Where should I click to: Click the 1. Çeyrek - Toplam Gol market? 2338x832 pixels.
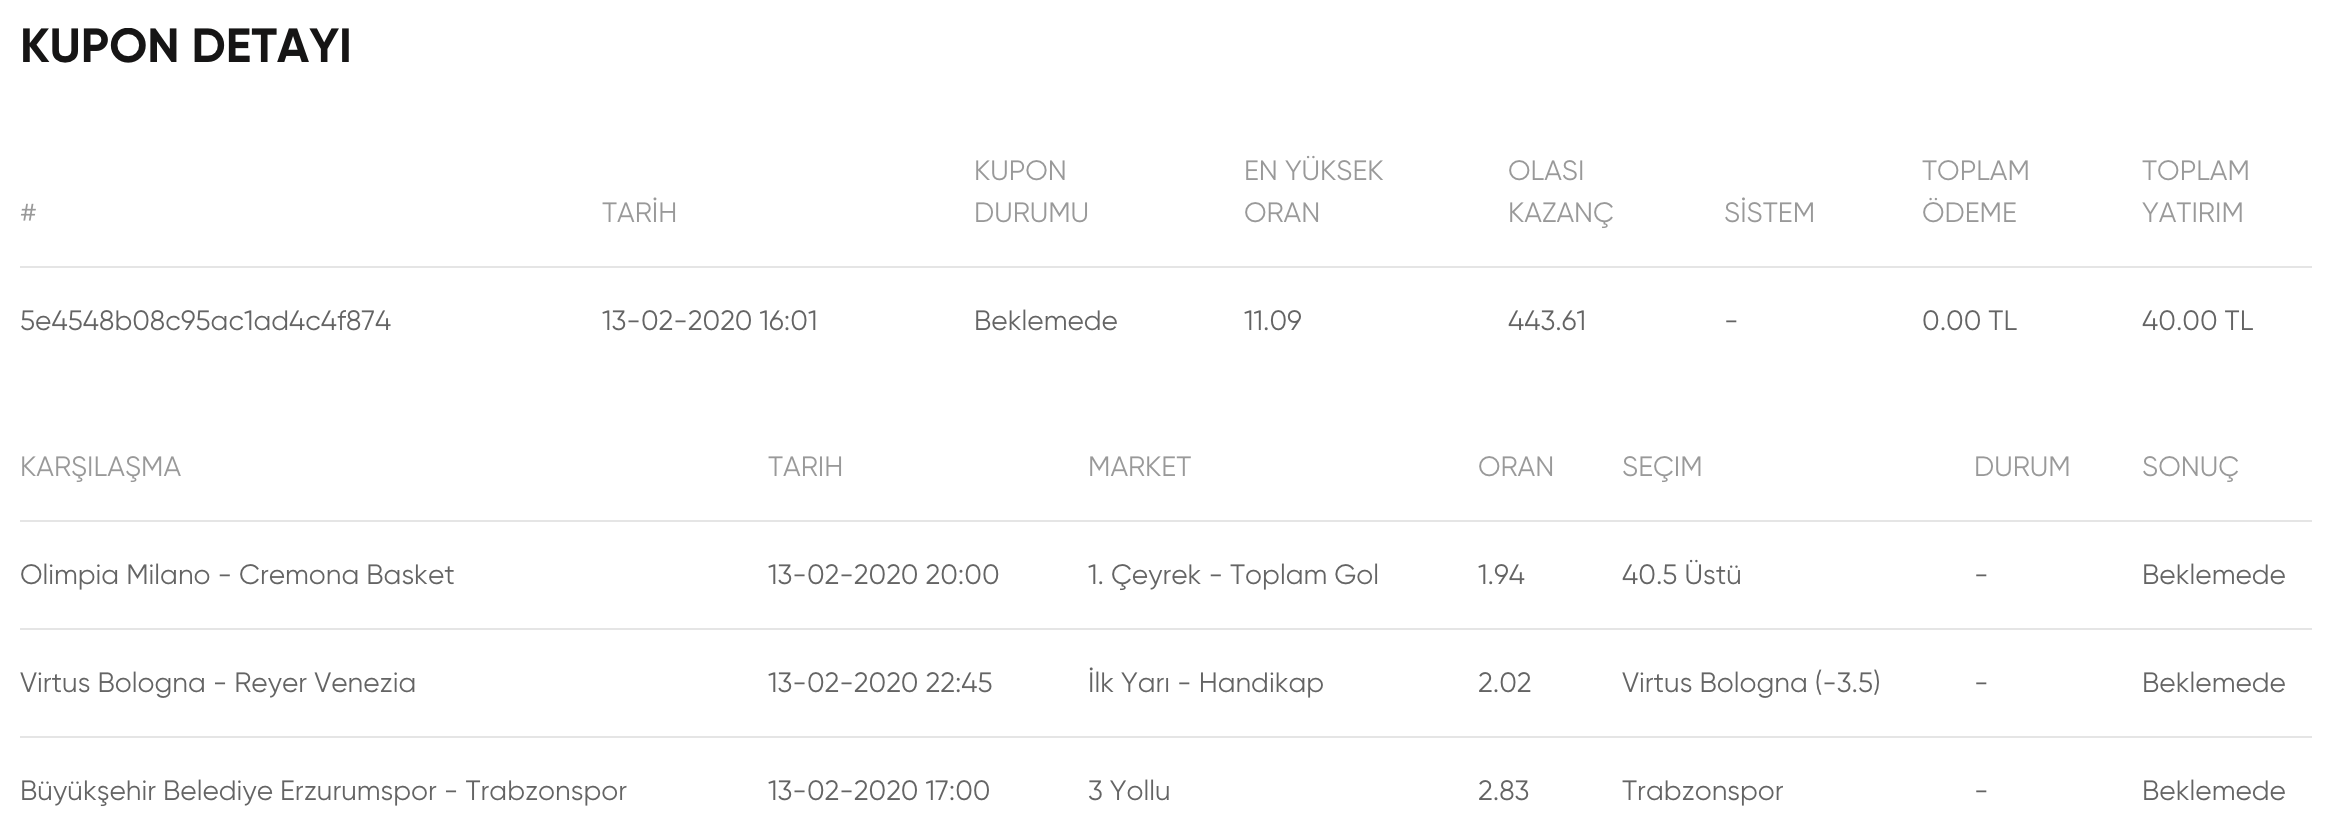click(1233, 575)
